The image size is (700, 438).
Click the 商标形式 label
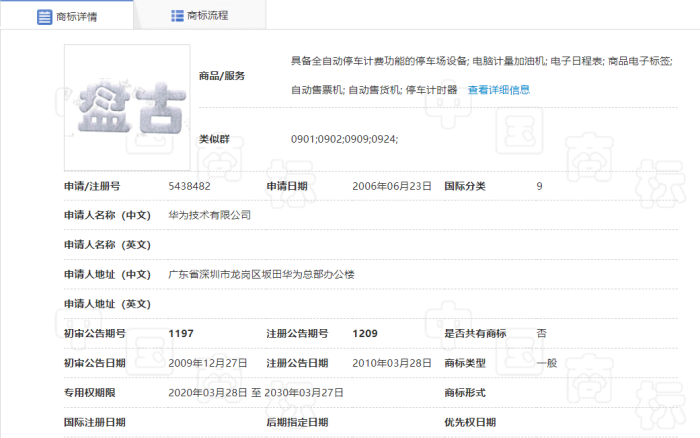465,393
